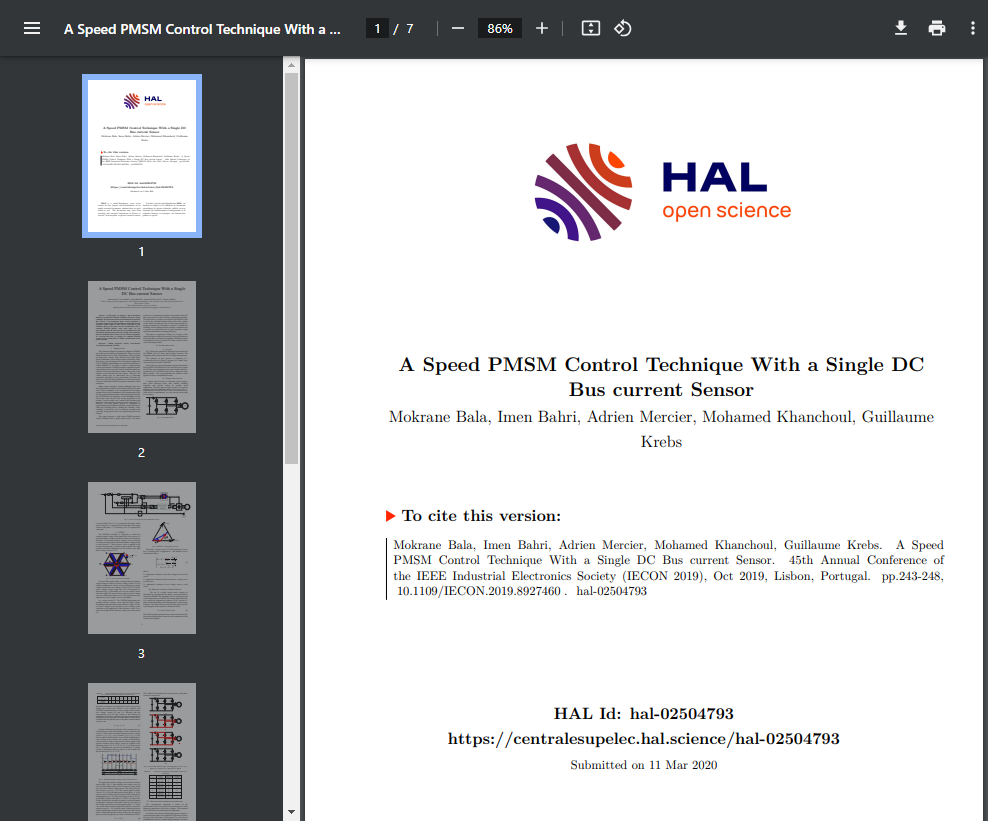Open page 1 thumbnail
The width and height of the screenshot is (988, 821).
[x=142, y=156]
